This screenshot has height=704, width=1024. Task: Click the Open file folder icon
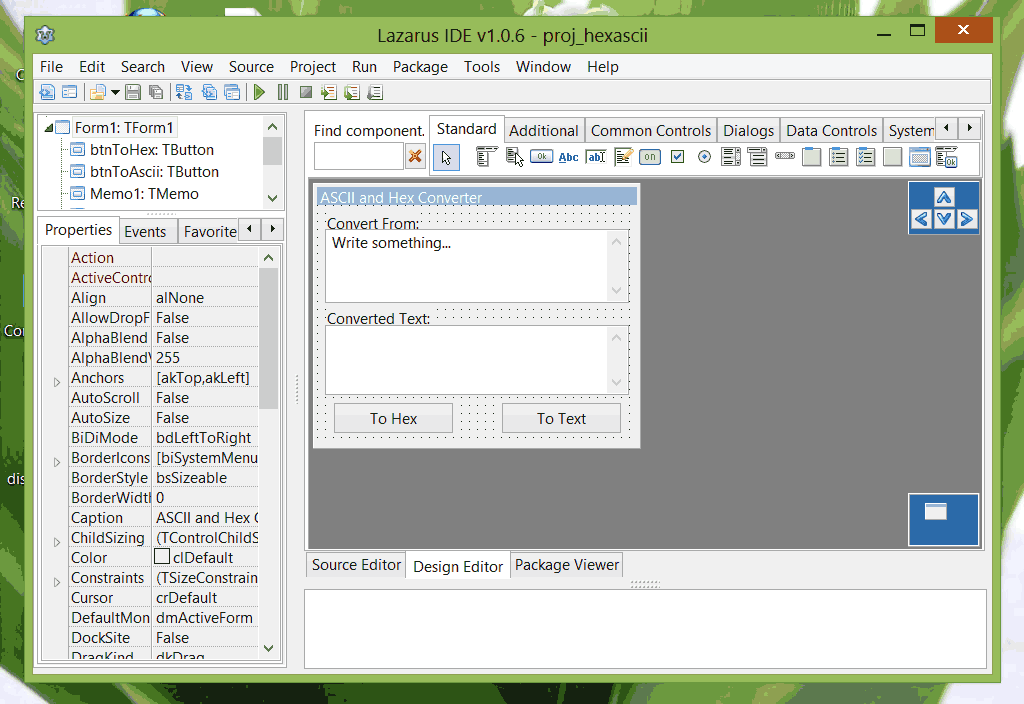coord(98,92)
